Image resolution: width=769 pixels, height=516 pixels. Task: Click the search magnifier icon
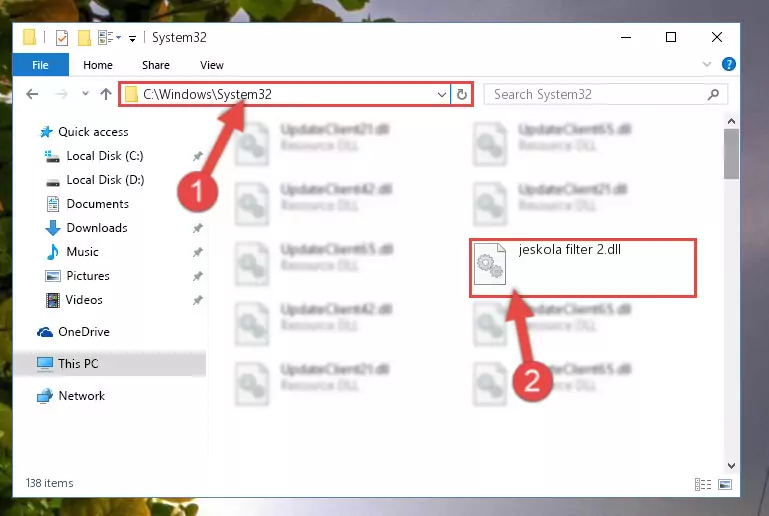click(714, 94)
